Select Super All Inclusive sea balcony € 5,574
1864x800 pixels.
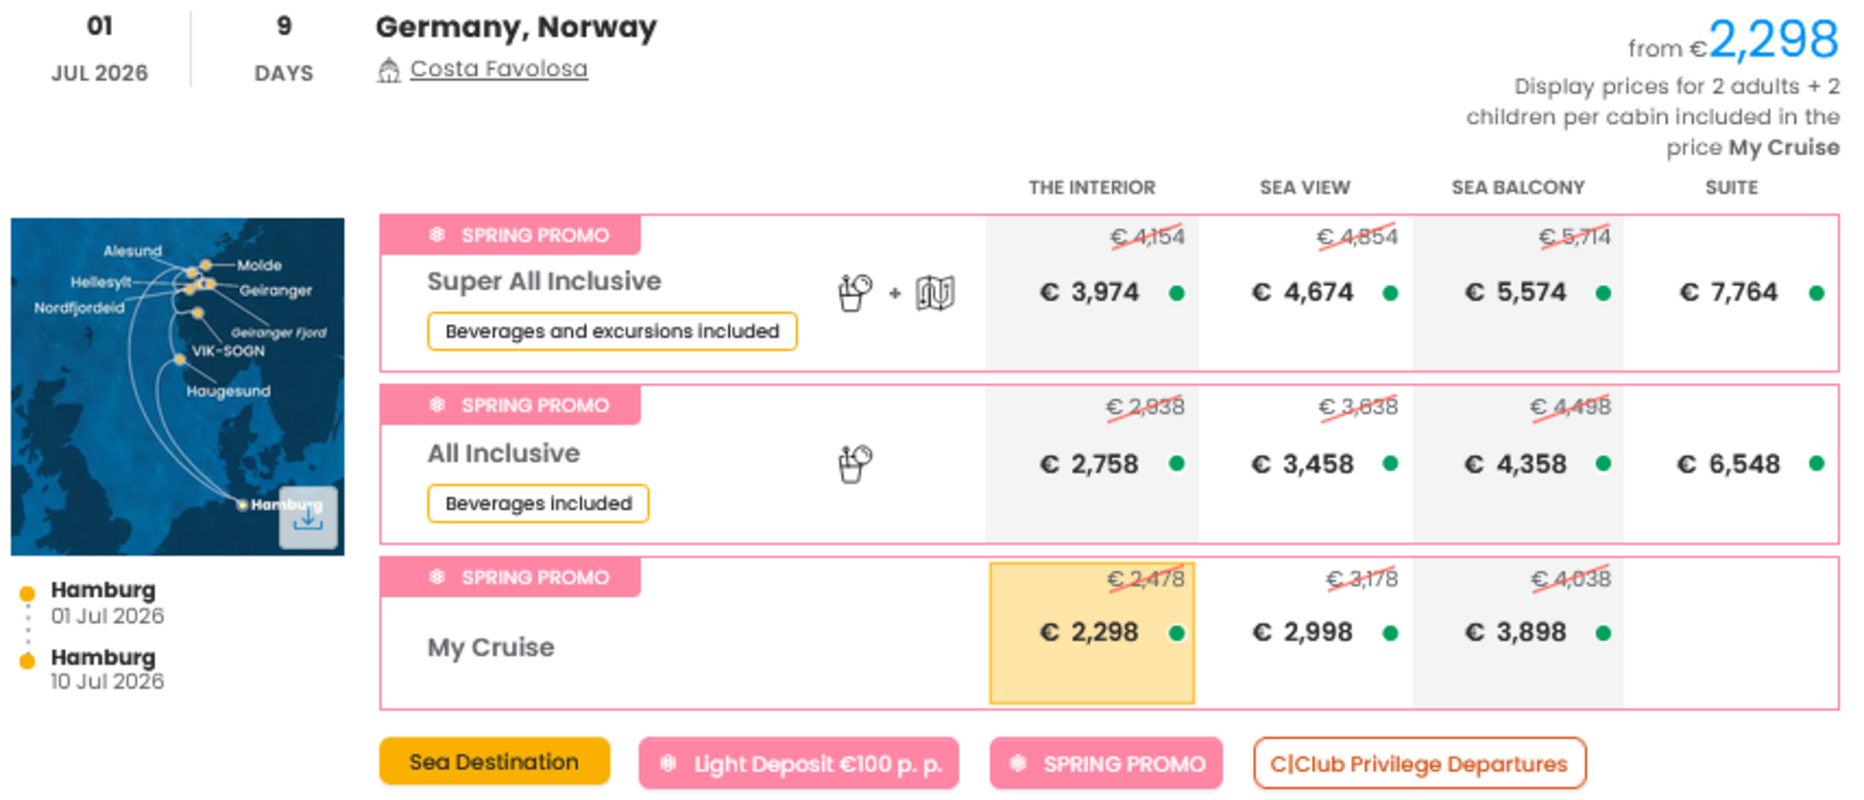click(1516, 293)
